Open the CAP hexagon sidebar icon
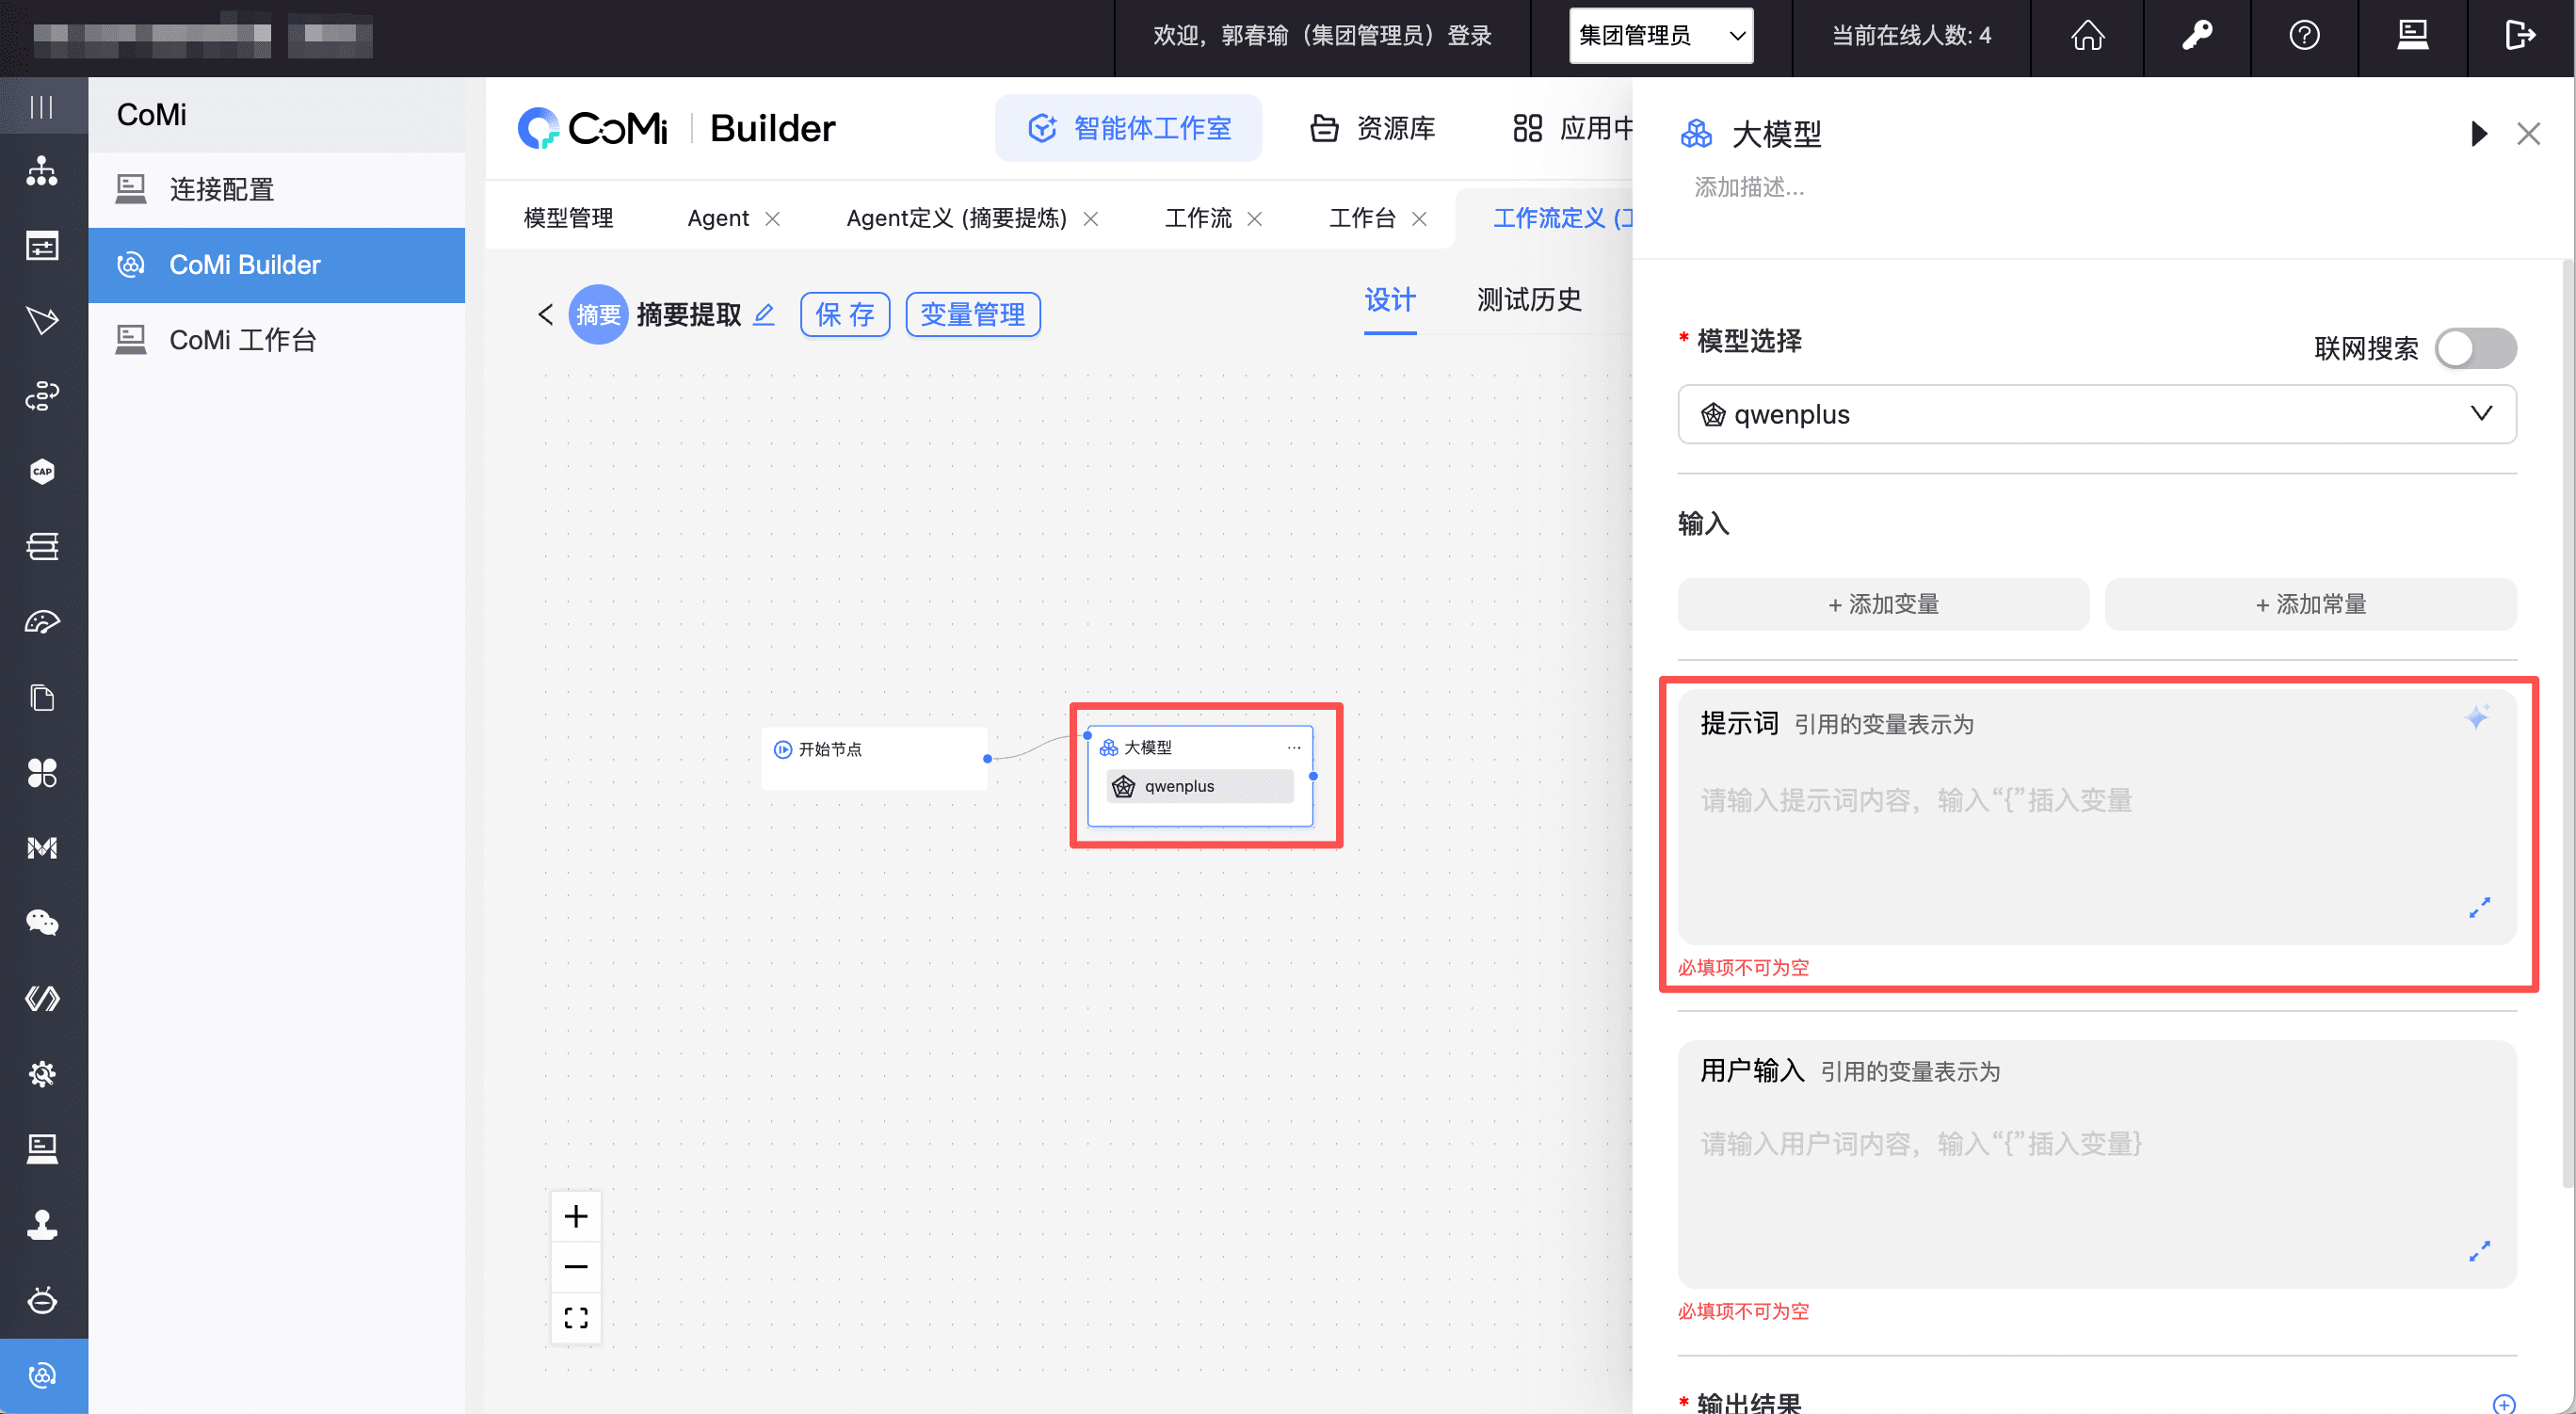 point(42,471)
